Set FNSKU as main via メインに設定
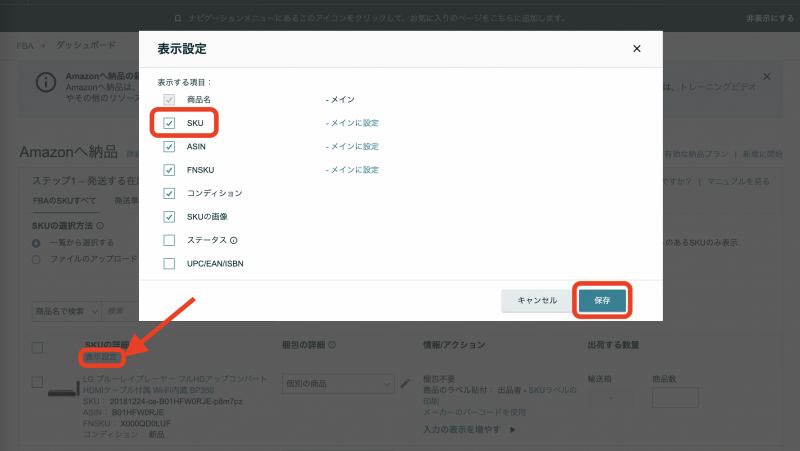The width and height of the screenshot is (800, 451). (354, 170)
